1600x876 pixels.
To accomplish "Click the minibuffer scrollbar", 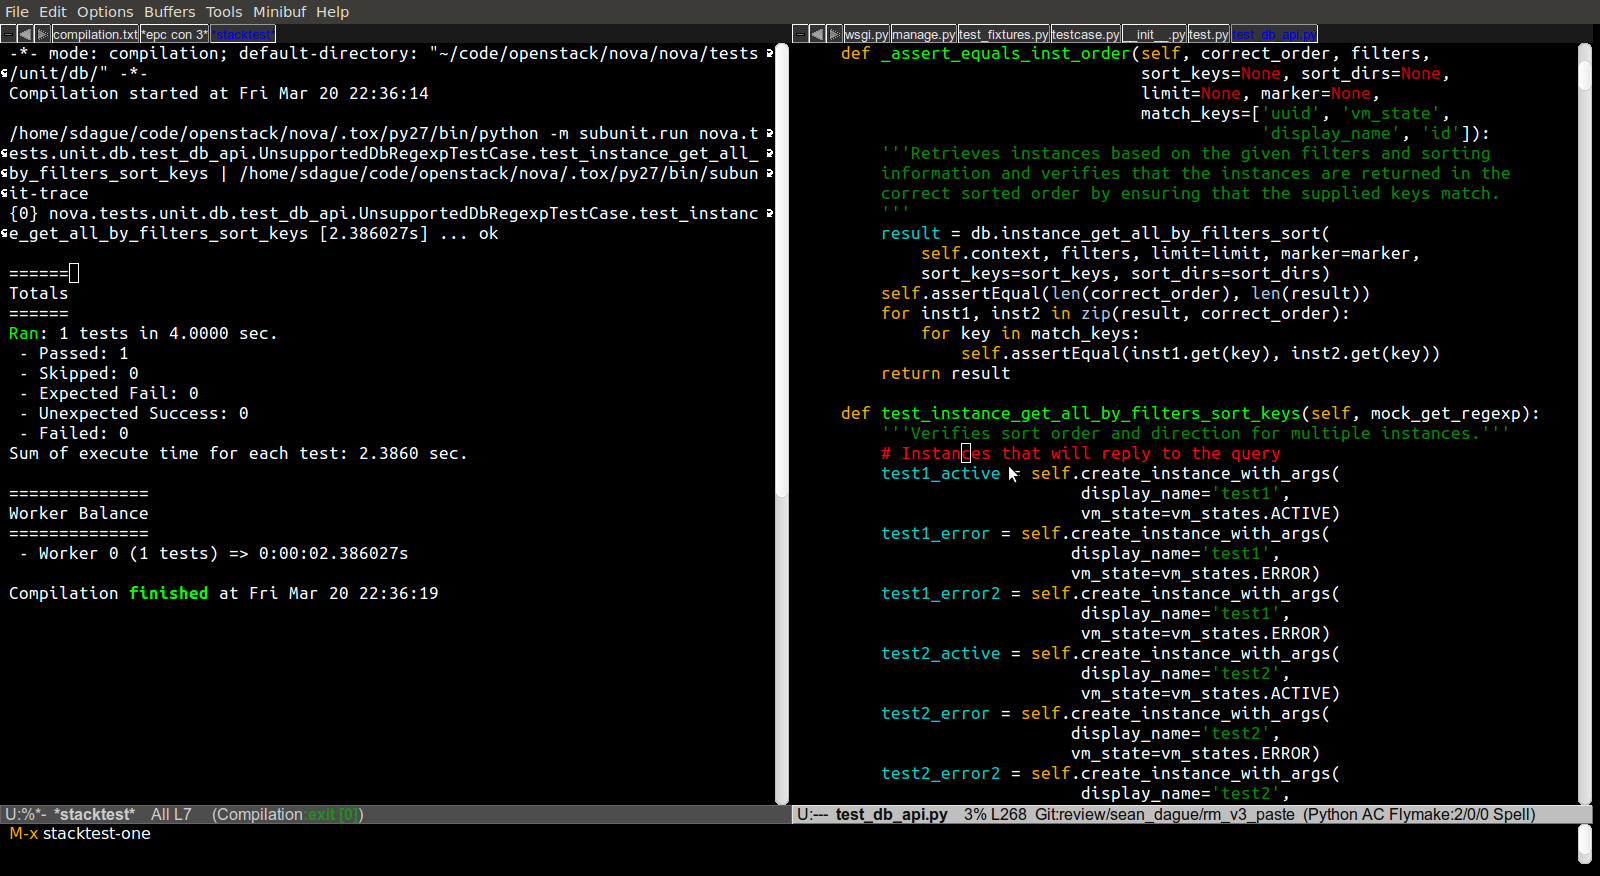I will tap(1584, 844).
